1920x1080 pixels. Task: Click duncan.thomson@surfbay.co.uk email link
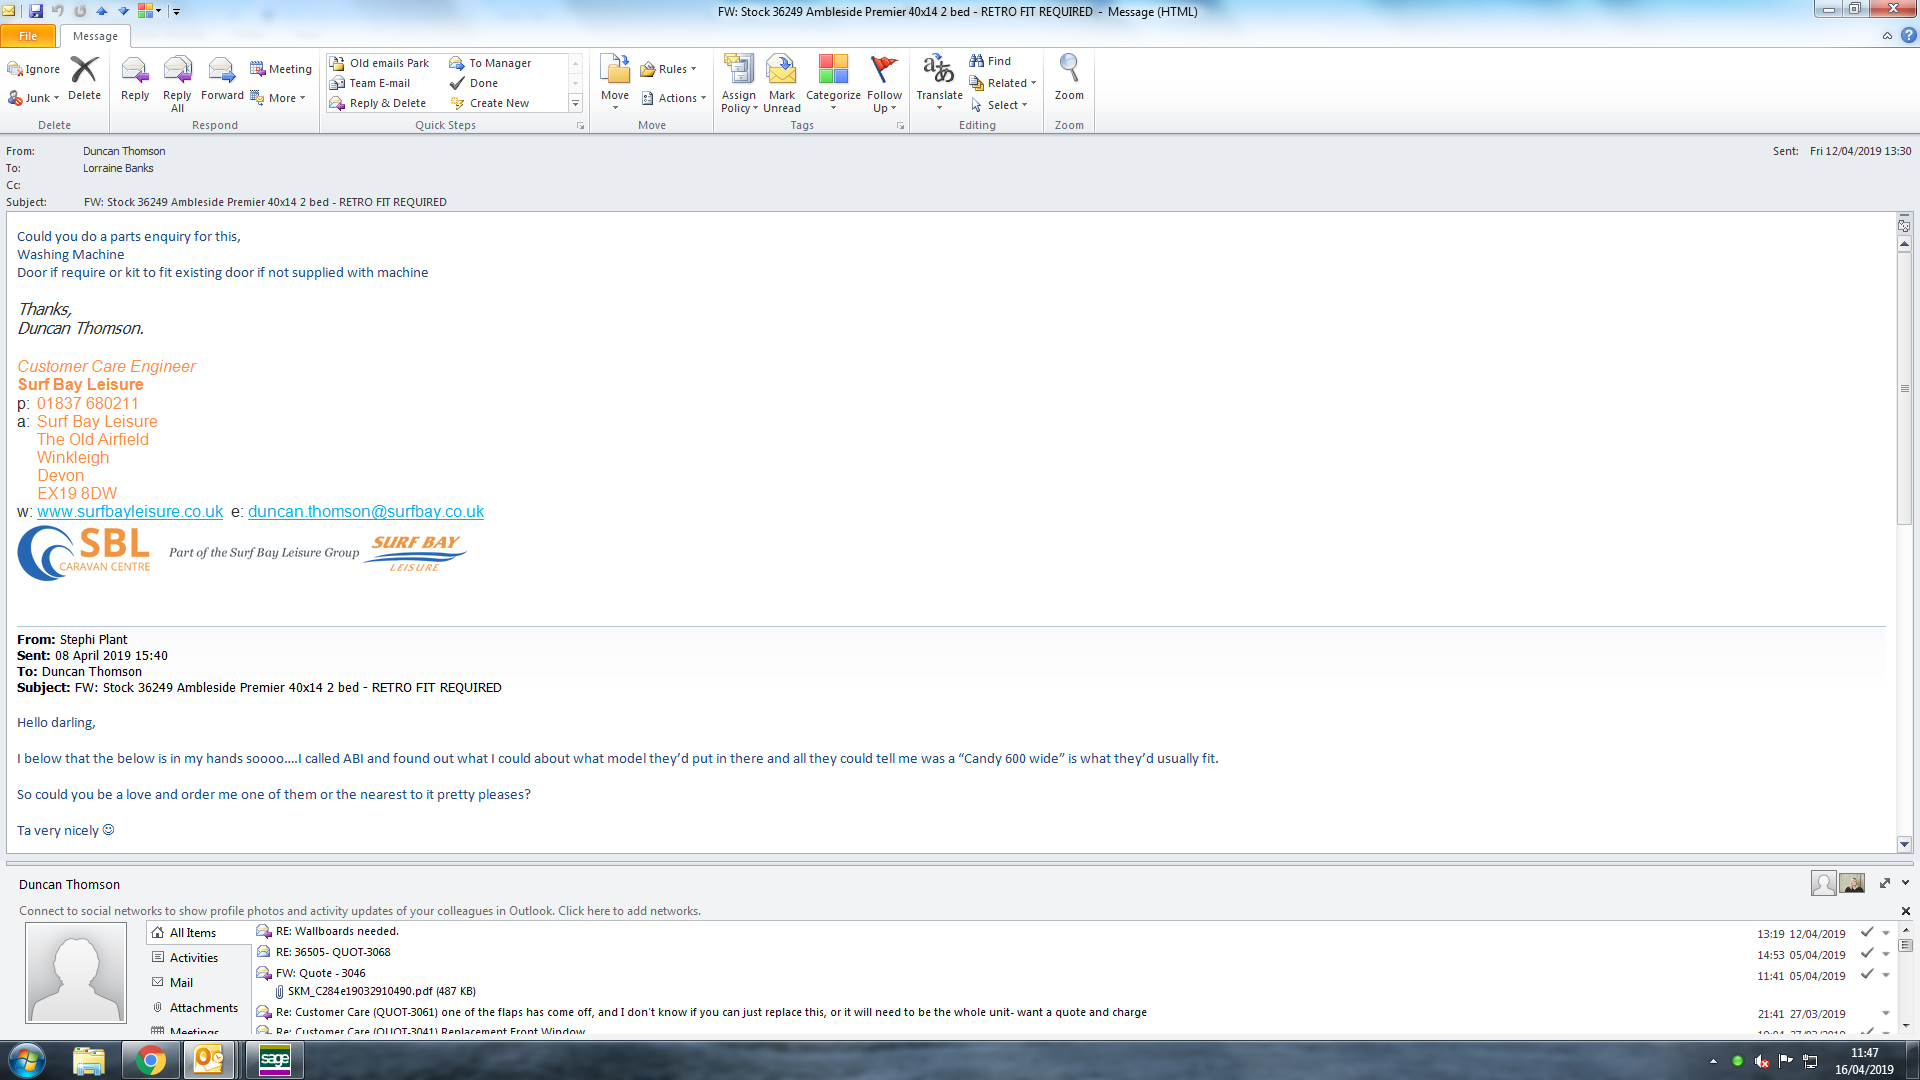(366, 511)
